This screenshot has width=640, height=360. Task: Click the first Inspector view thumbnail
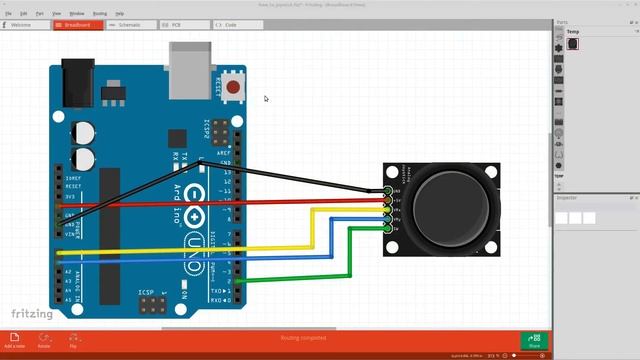point(562,218)
